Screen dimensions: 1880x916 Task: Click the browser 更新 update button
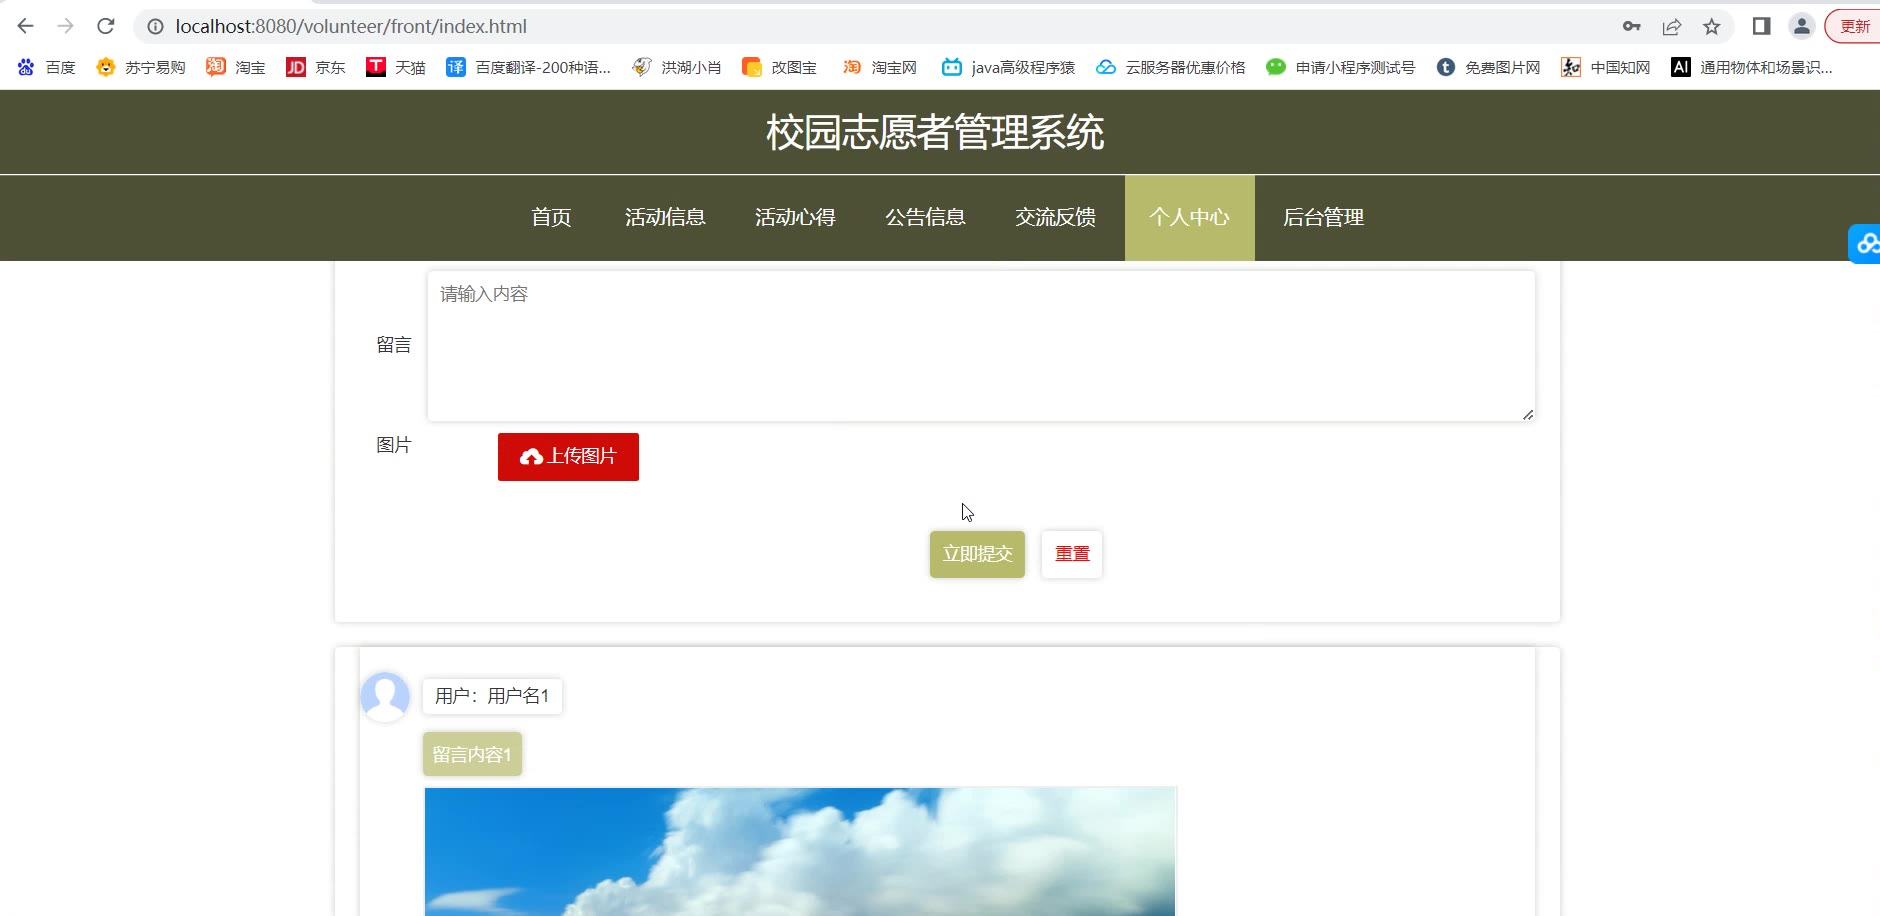point(1853,27)
